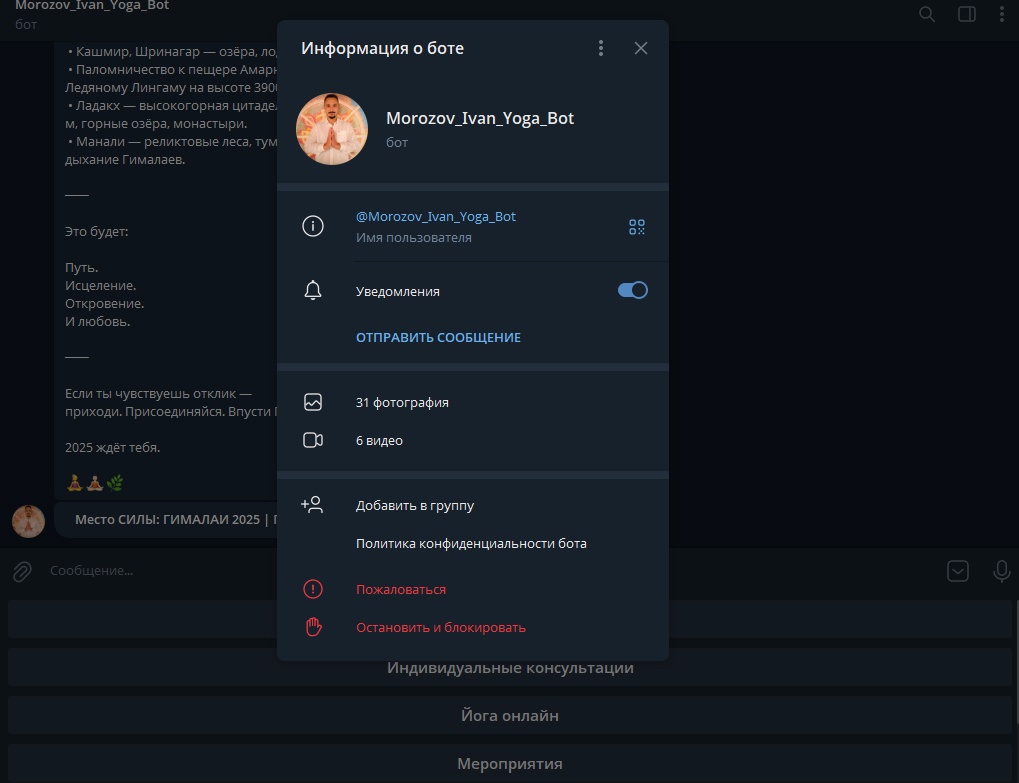Image resolution: width=1019 pixels, height=783 pixels.
Task: Close the bot information dialog
Action: (x=641, y=48)
